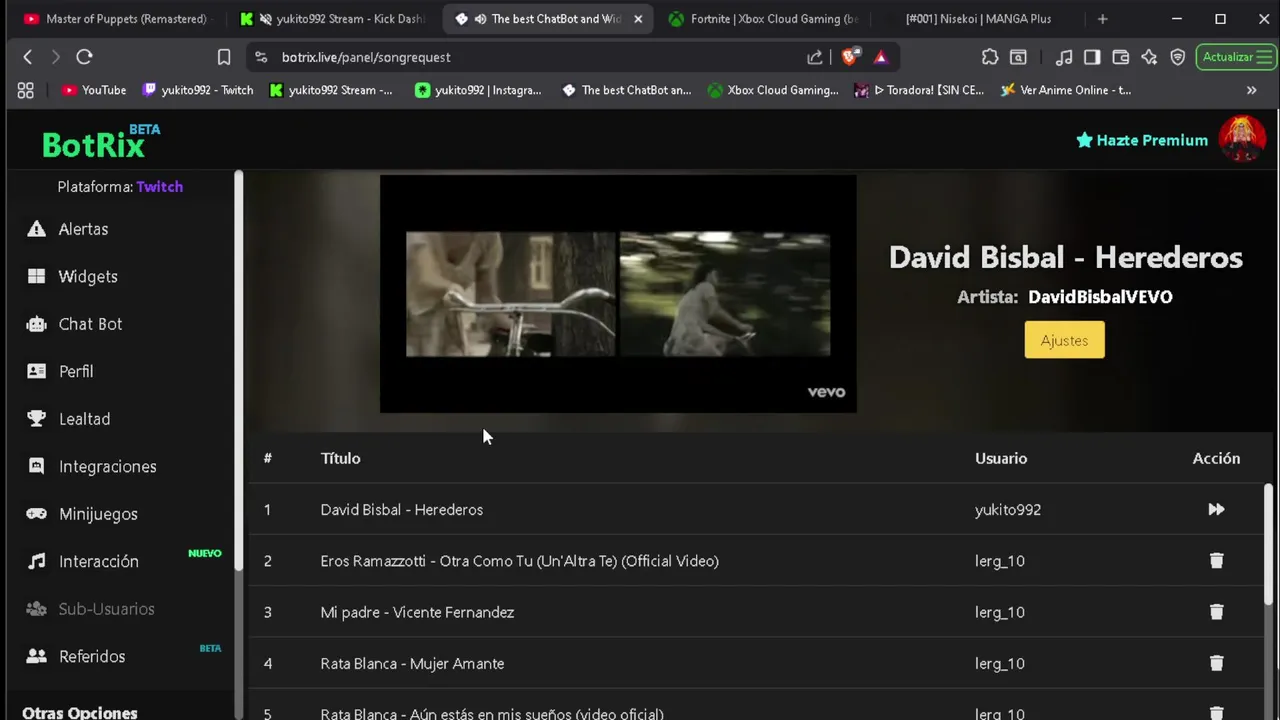Open the Perfil page

(76, 371)
